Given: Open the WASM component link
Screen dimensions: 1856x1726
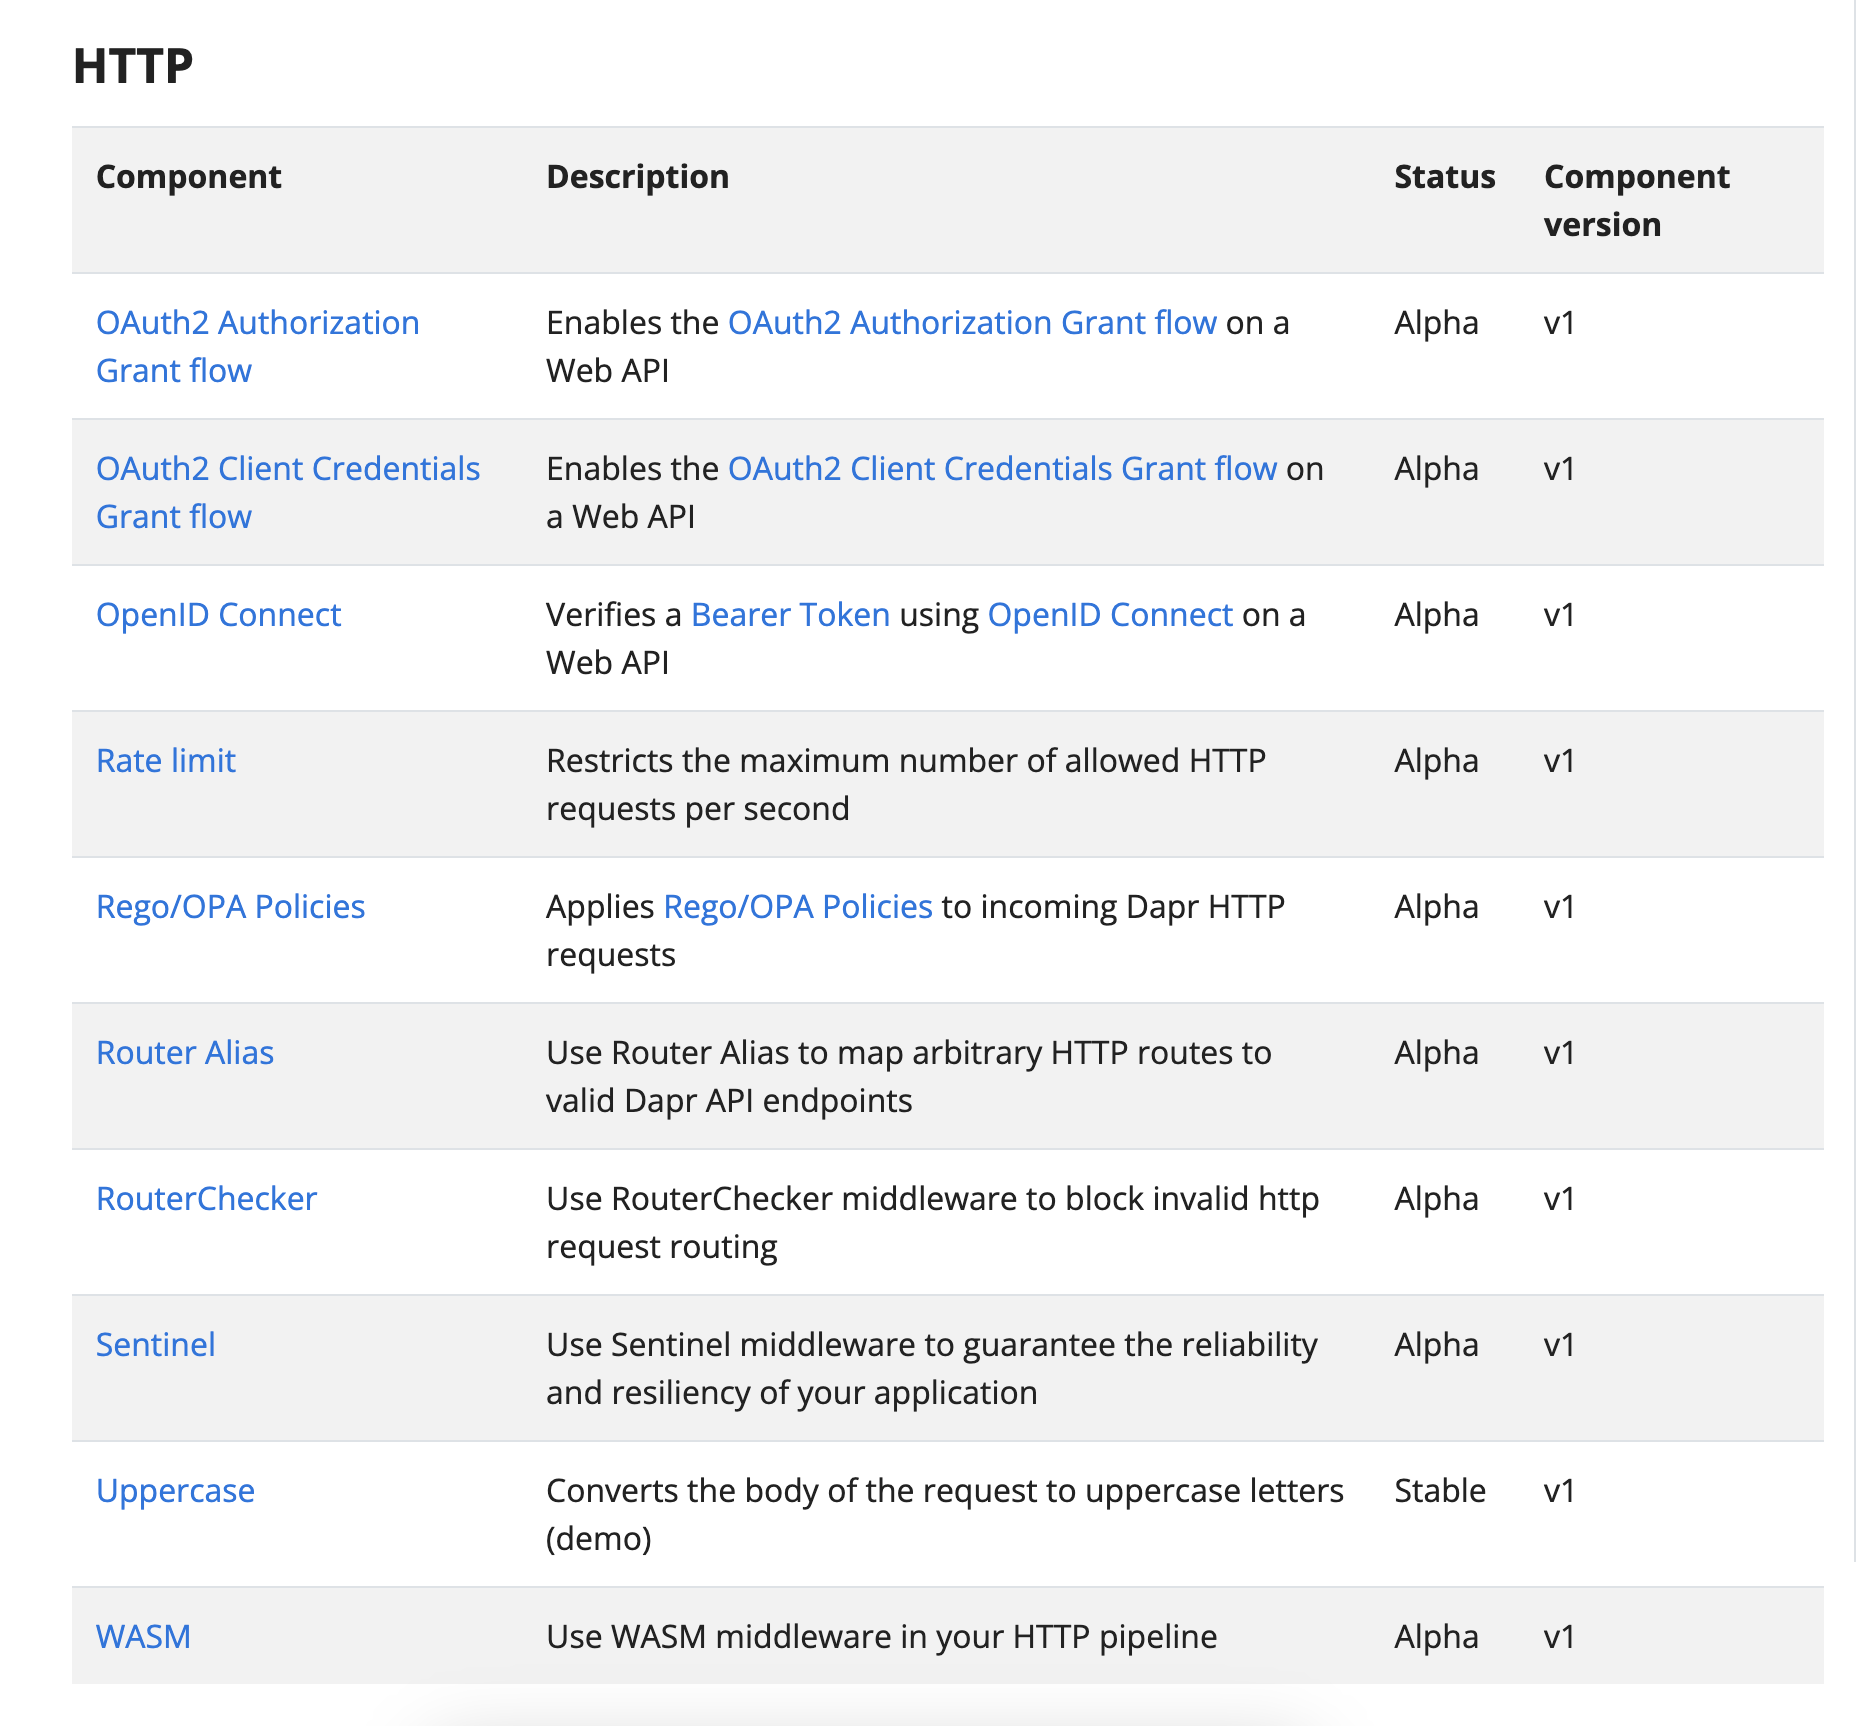Looking at the screenshot, I should pos(143,1636).
